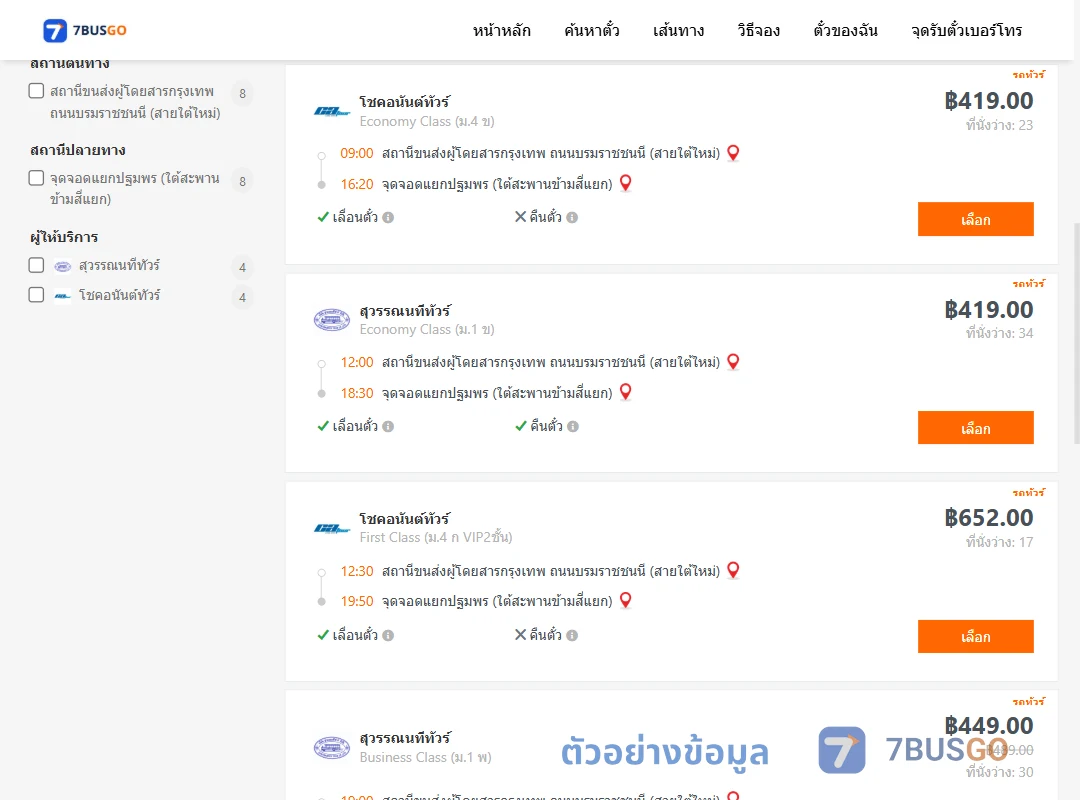Check the โชคอนันต์ทัวร์ operator filter
1080x800 pixels.
coord(37,295)
